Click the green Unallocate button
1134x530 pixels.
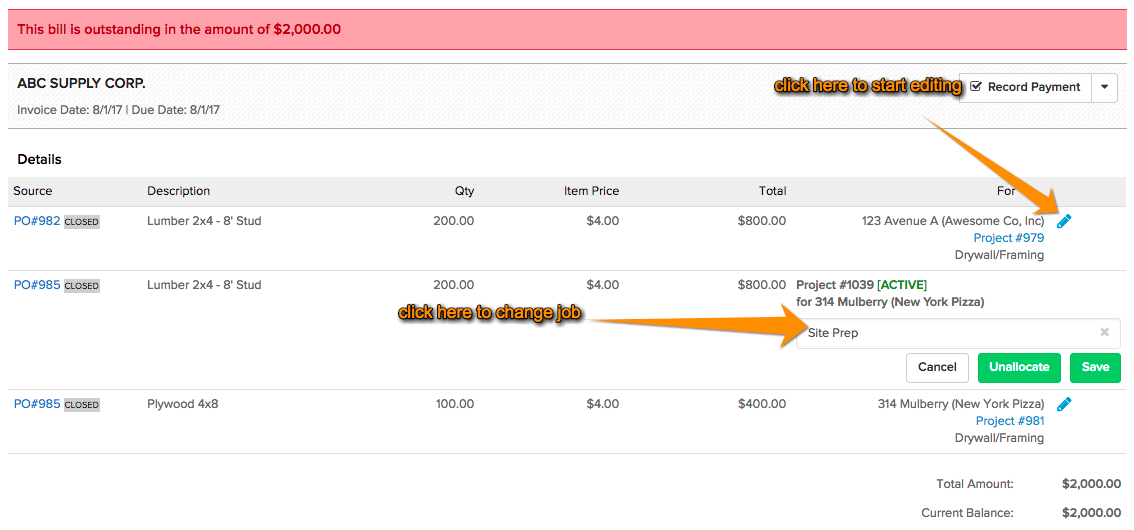1019,367
